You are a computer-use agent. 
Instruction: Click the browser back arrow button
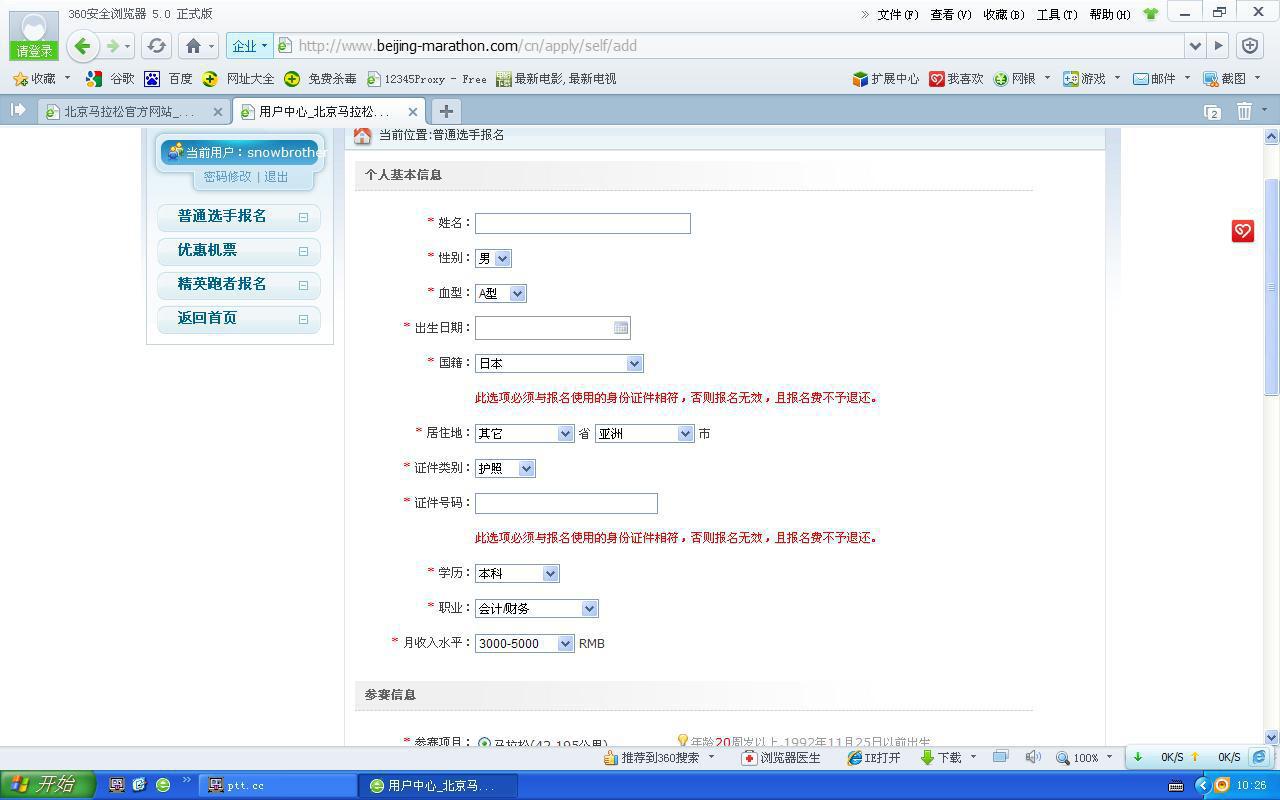click(x=83, y=45)
